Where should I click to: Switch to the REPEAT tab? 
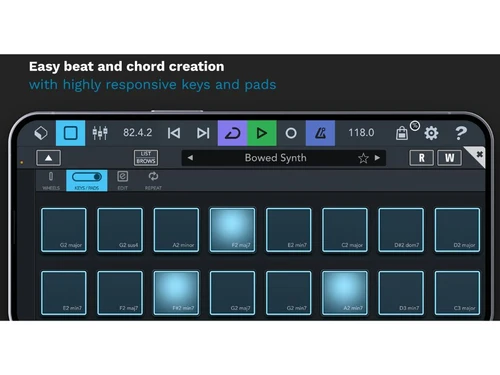click(x=153, y=181)
